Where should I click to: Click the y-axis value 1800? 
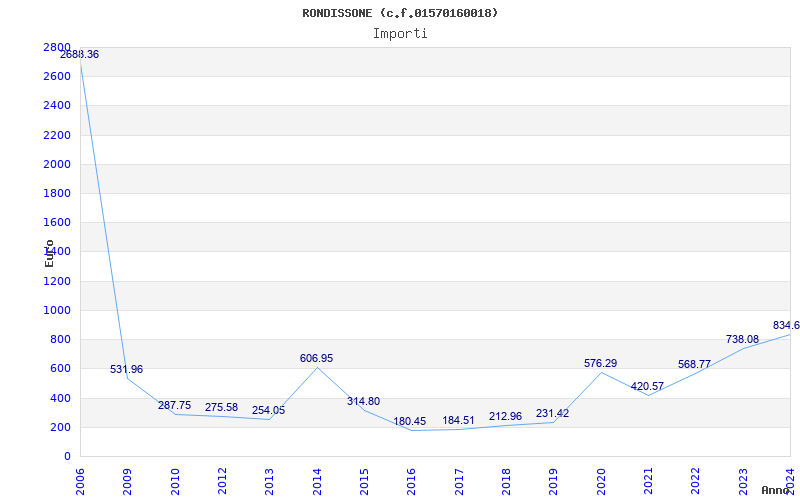(57, 193)
